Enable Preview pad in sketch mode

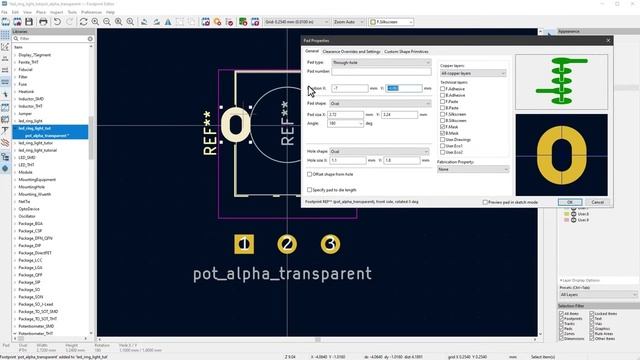[x=485, y=202]
